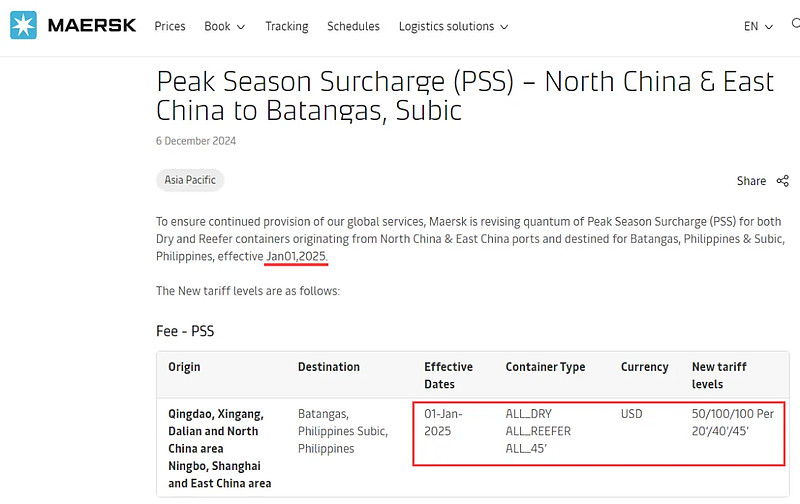Click the Asia Pacific tag
This screenshot has height=504, width=800.
[x=190, y=180]
